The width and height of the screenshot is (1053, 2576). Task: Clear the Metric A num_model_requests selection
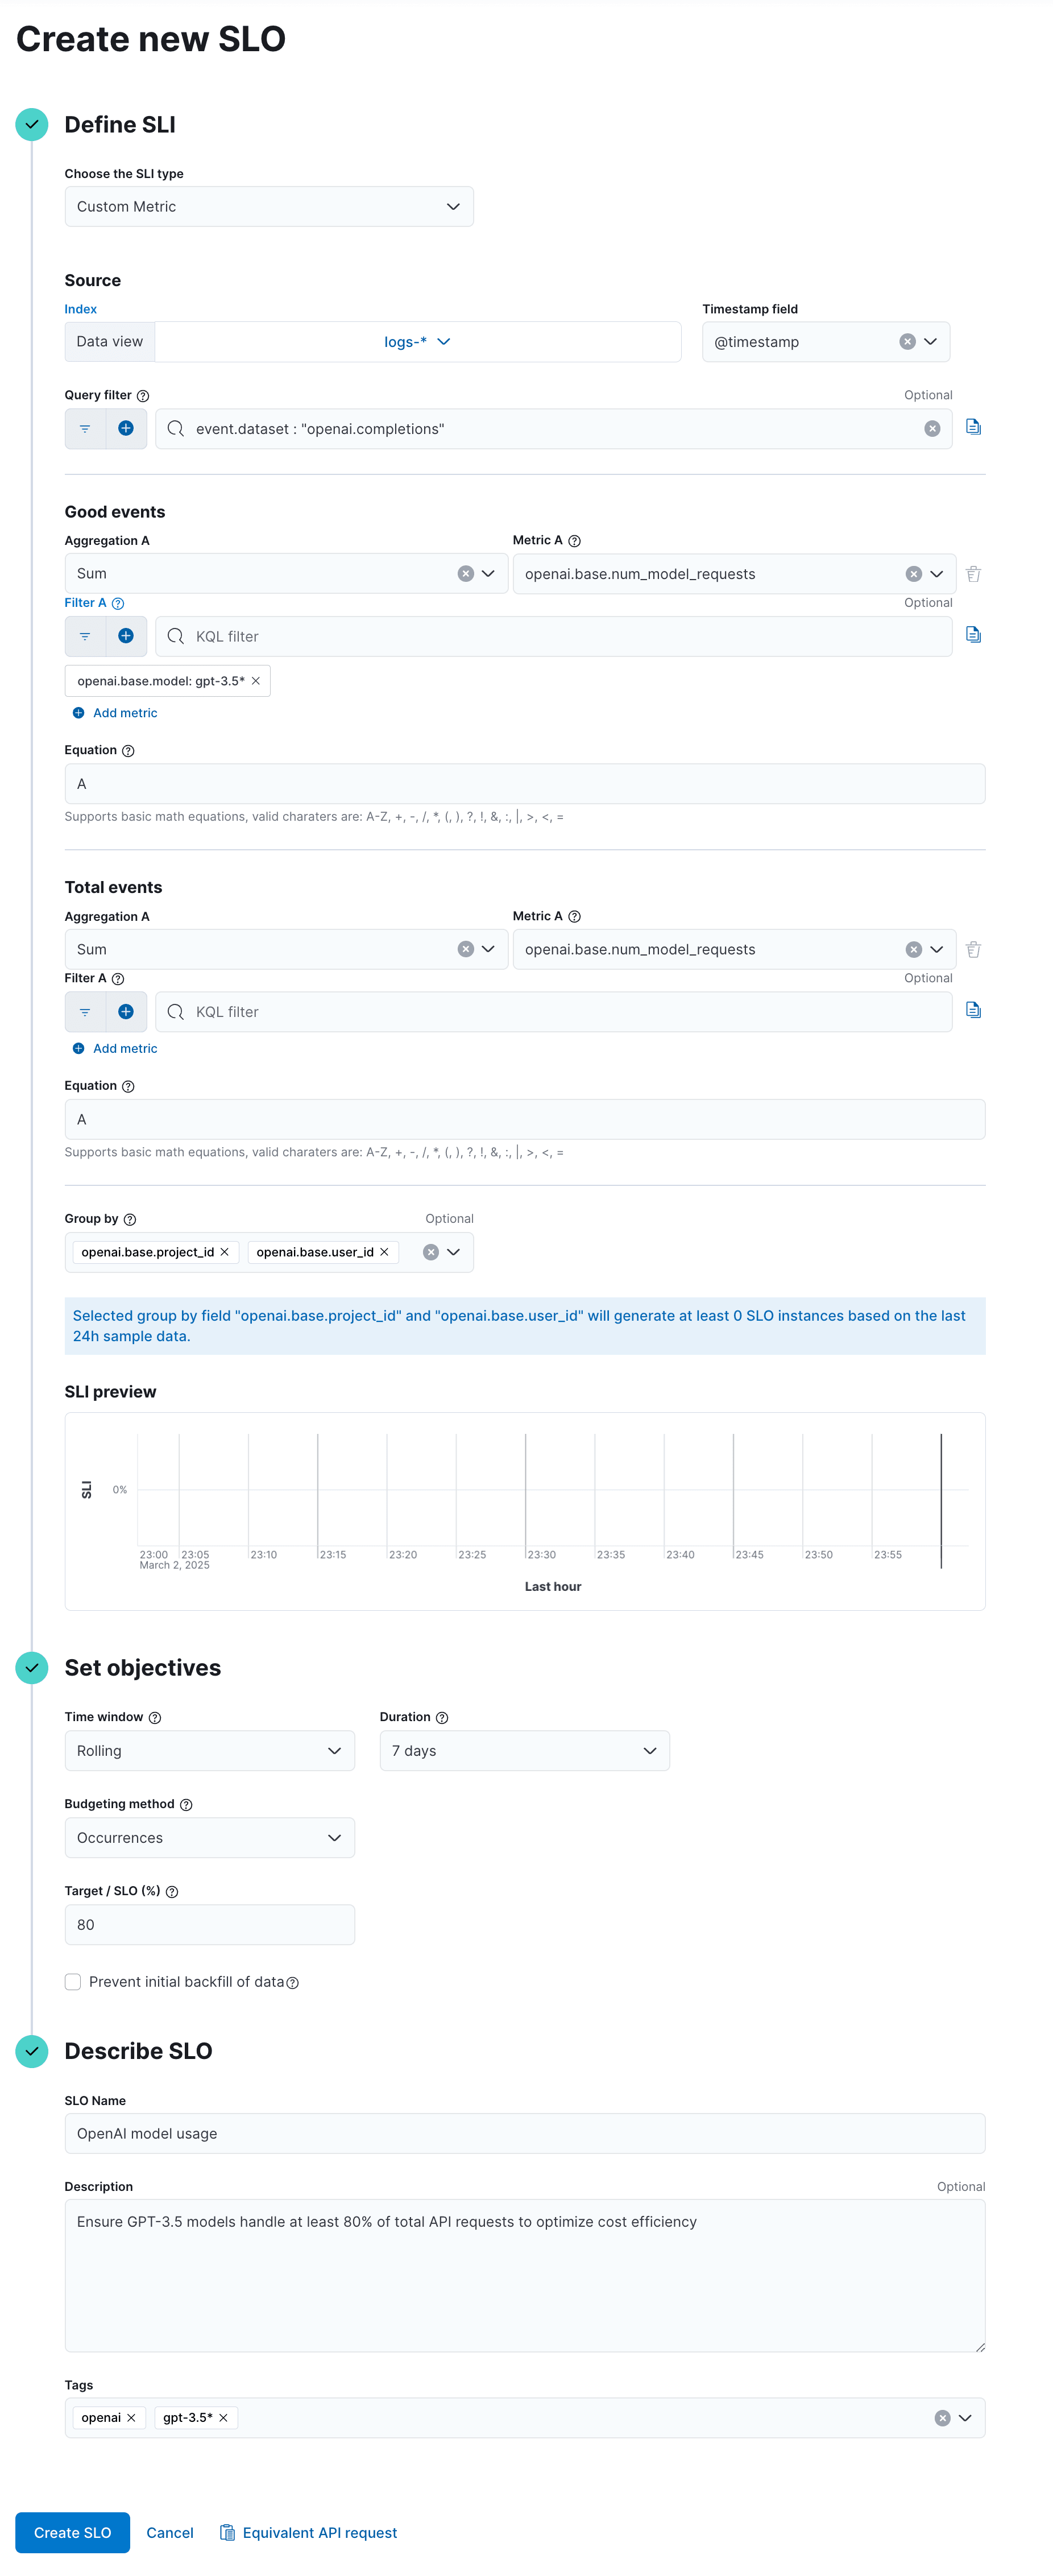pyautogui.click(x=913, y=573)
